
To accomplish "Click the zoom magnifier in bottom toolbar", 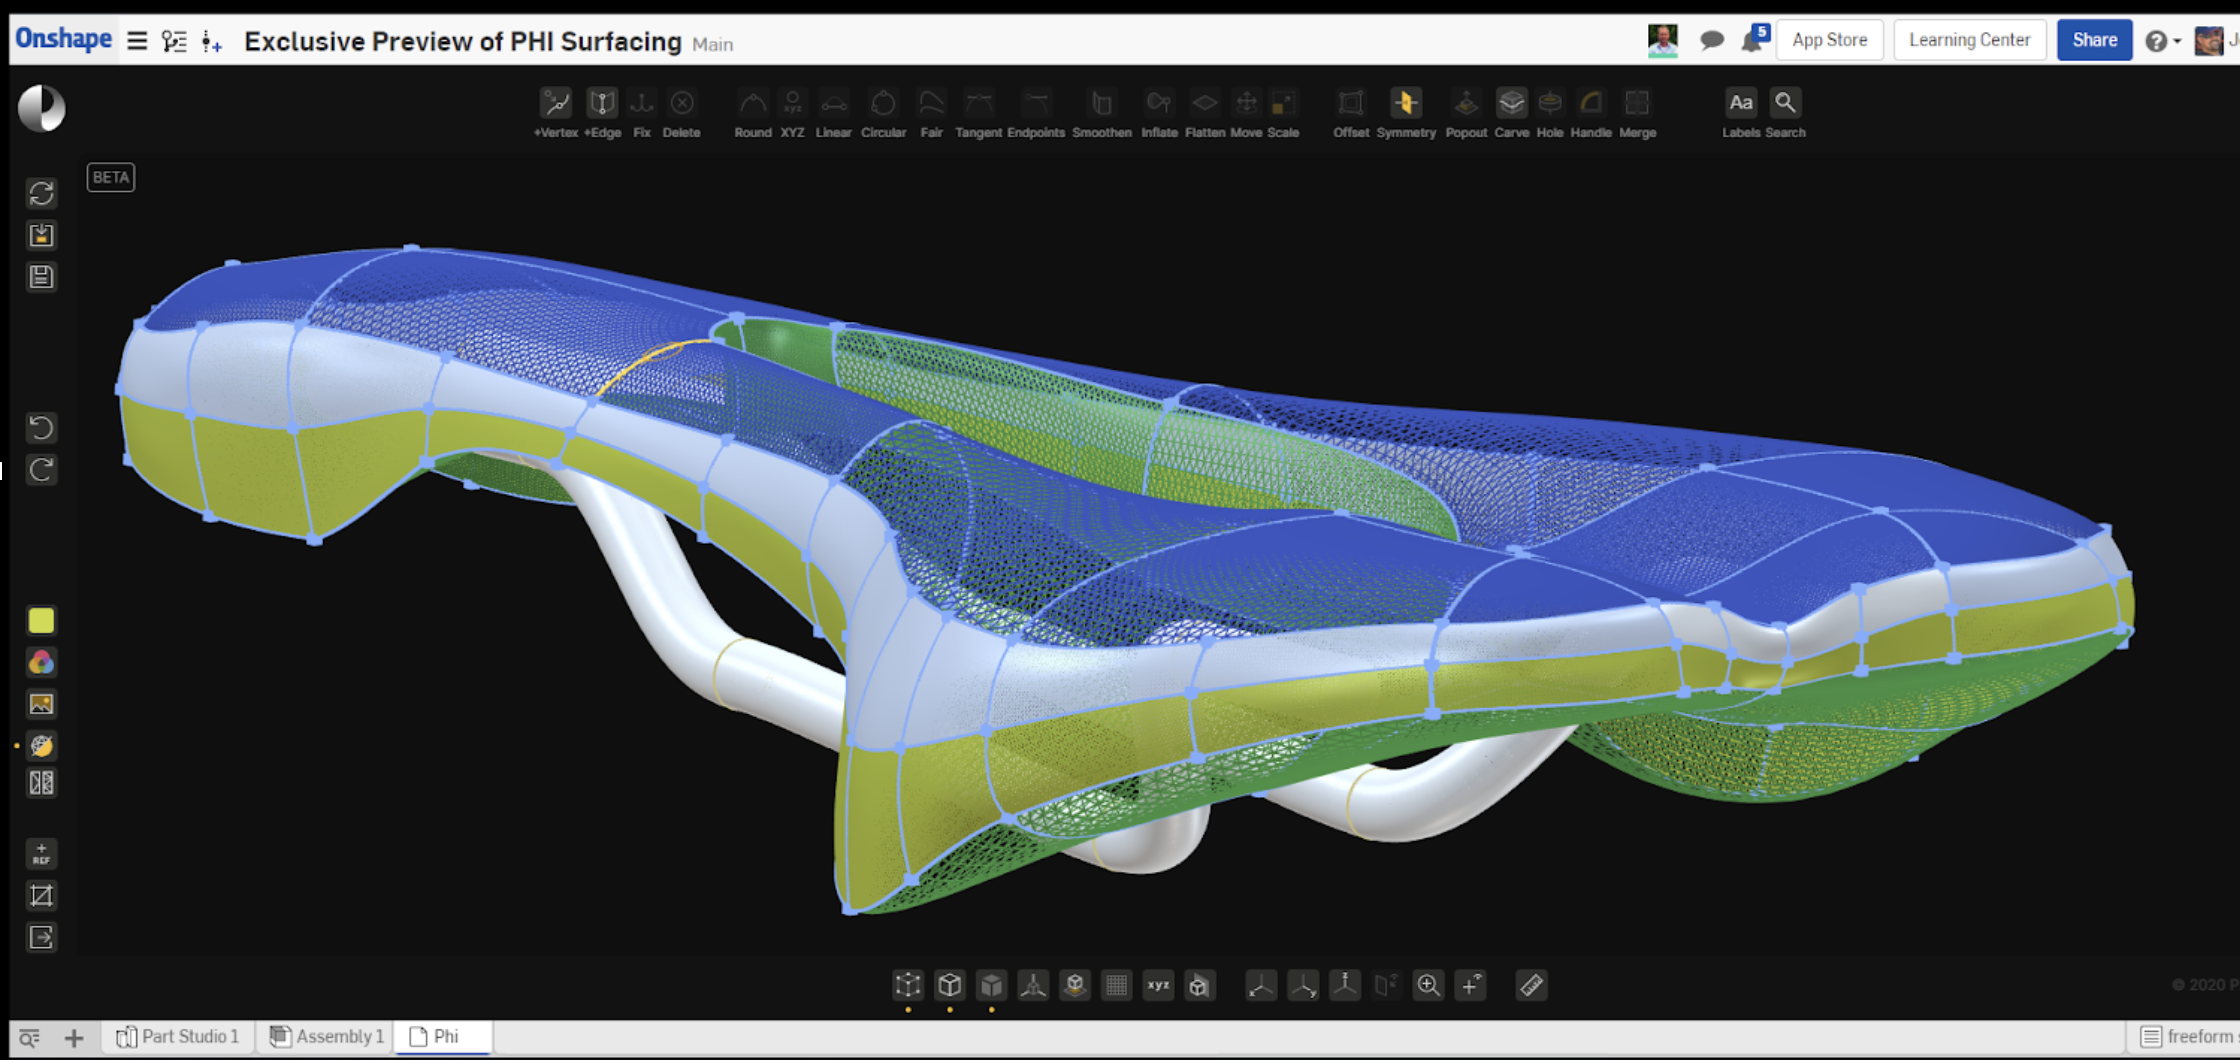I will (1428, 986).
